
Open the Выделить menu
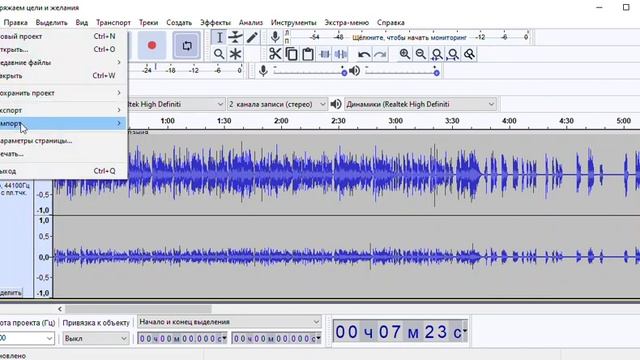click(x=51, y=22)
